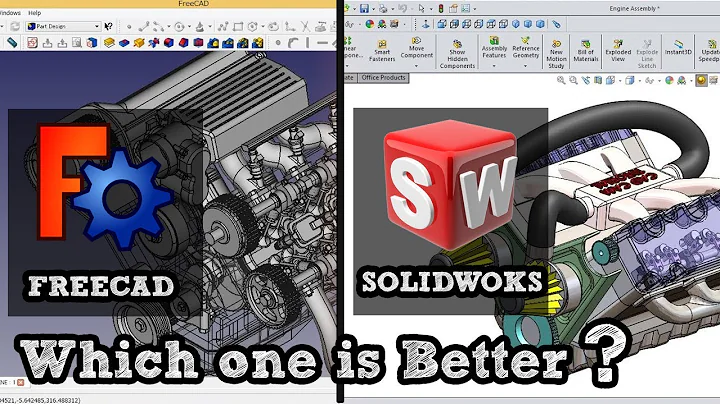Click FreeCAD Groove tool icon
This screenshot has height=404, width=720.
point(154,43)
